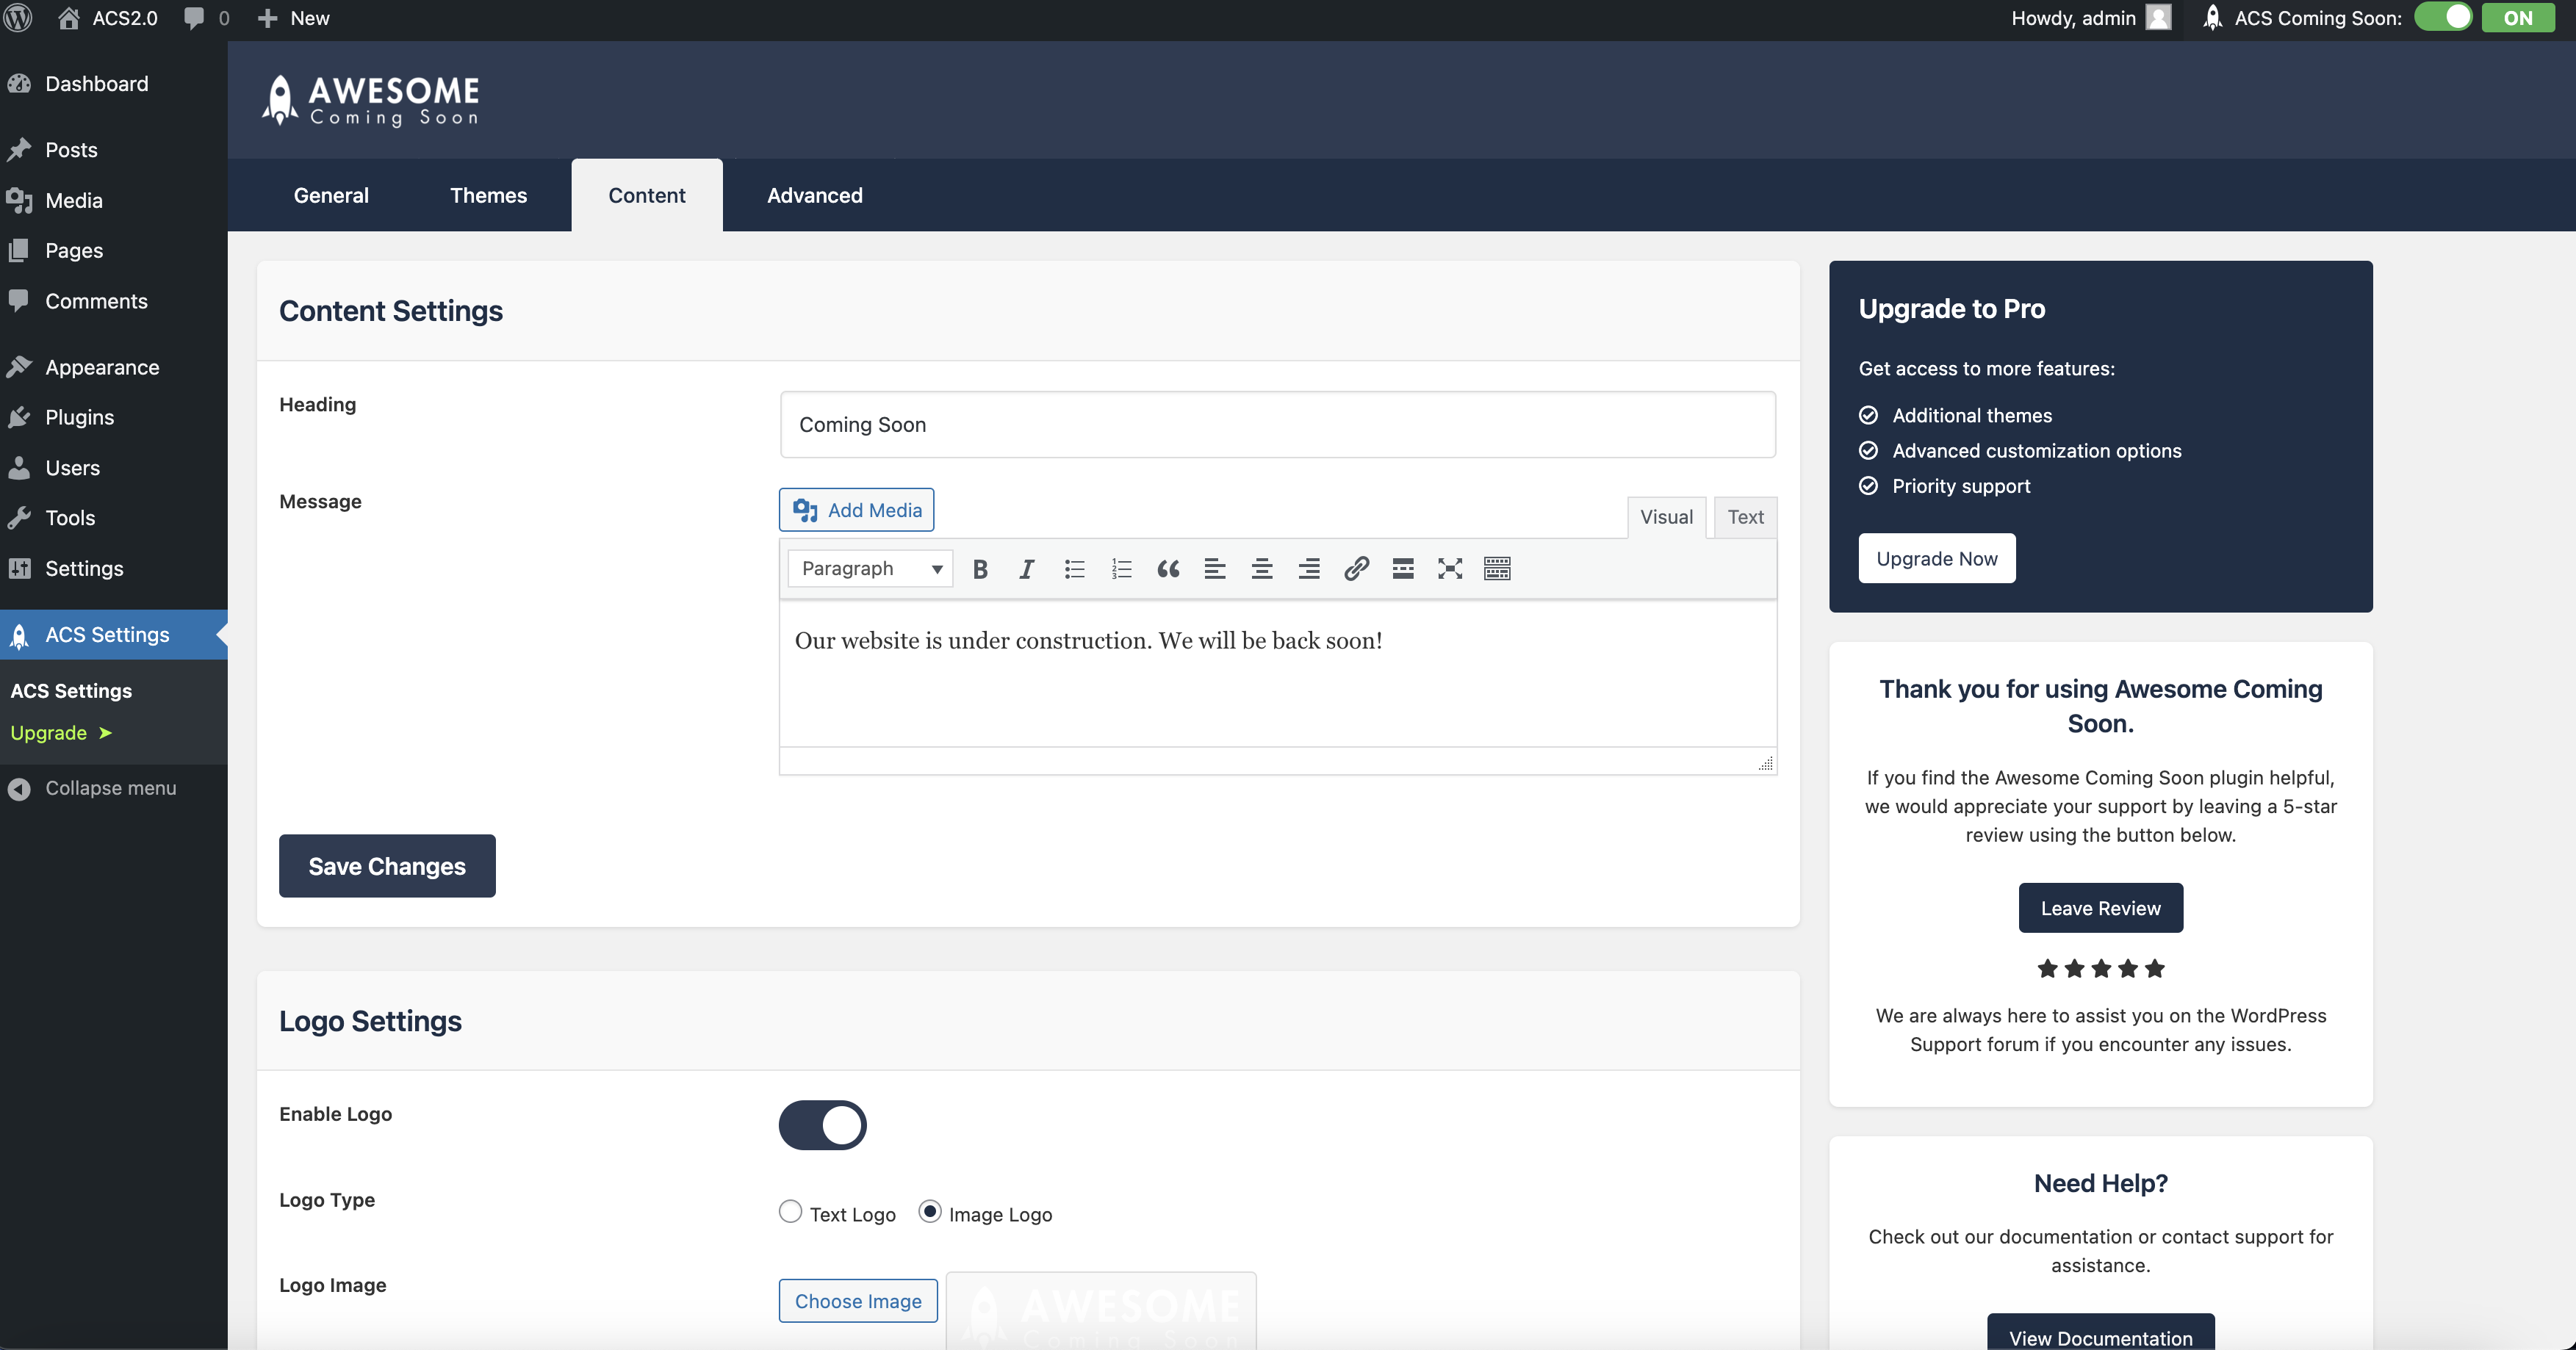
Task: Align message text right
Action: coord(1309,569)
